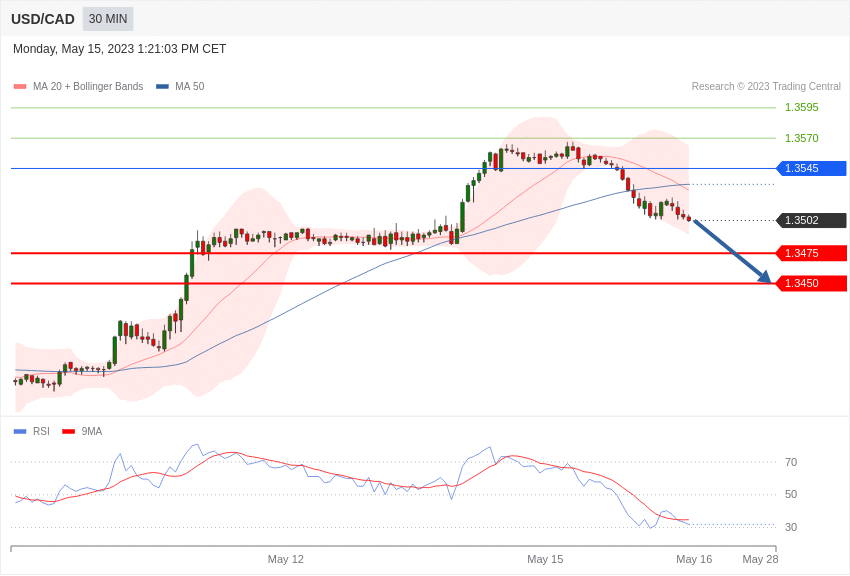The image size is (850, 576).
Task: Click the black 1.3502 current price tag
Action: click(x=812, y=221)
